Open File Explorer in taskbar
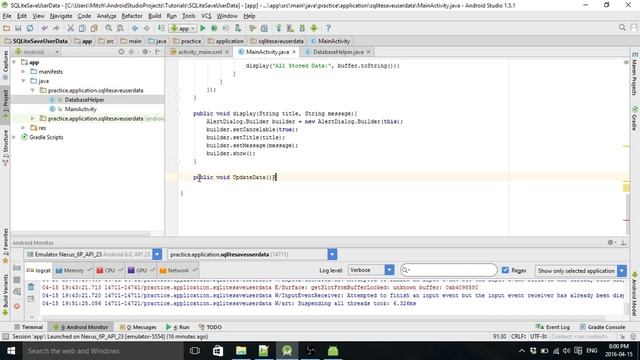 241,351
